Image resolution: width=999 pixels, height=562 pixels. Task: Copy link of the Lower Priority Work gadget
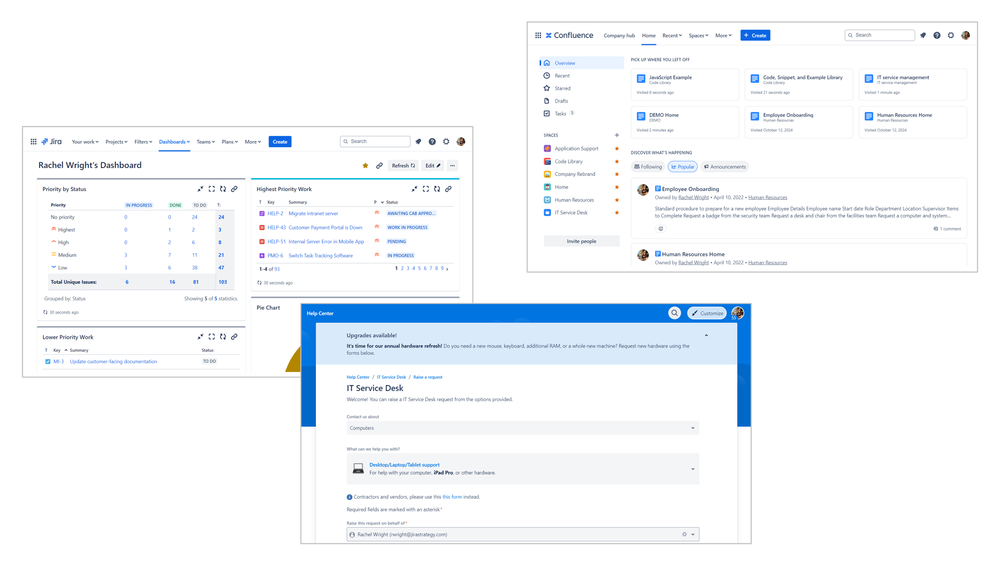[234, 337]
